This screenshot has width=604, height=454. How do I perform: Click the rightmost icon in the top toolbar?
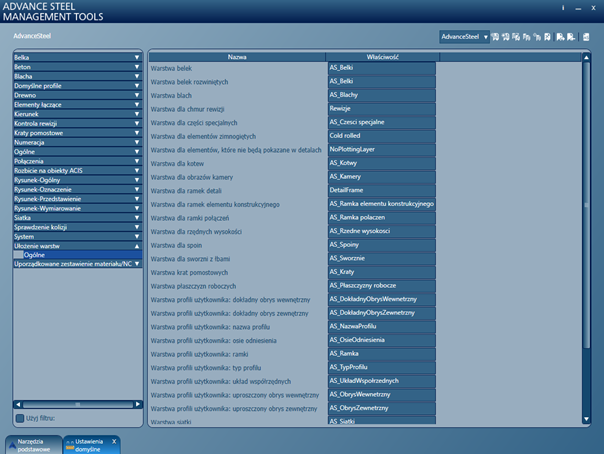pyautogui.click(x=585, y=37)
